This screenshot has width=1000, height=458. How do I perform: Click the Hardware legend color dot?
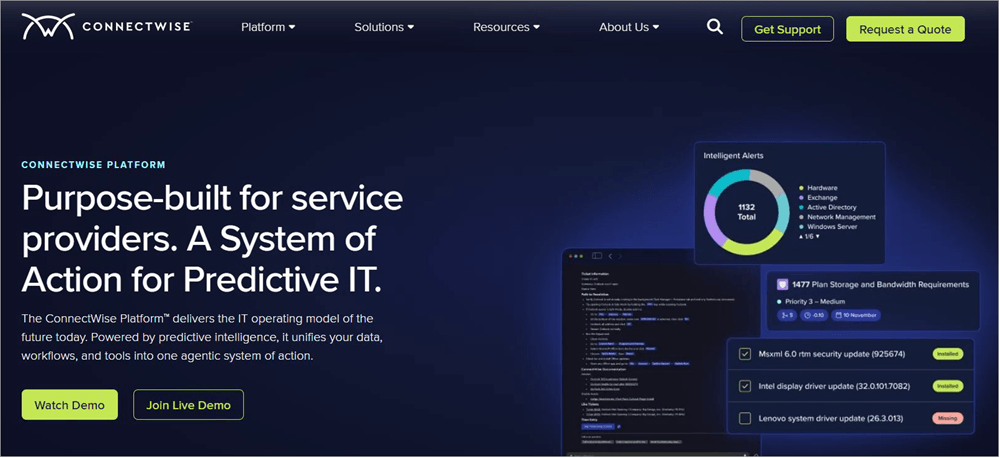coord(801,188)
